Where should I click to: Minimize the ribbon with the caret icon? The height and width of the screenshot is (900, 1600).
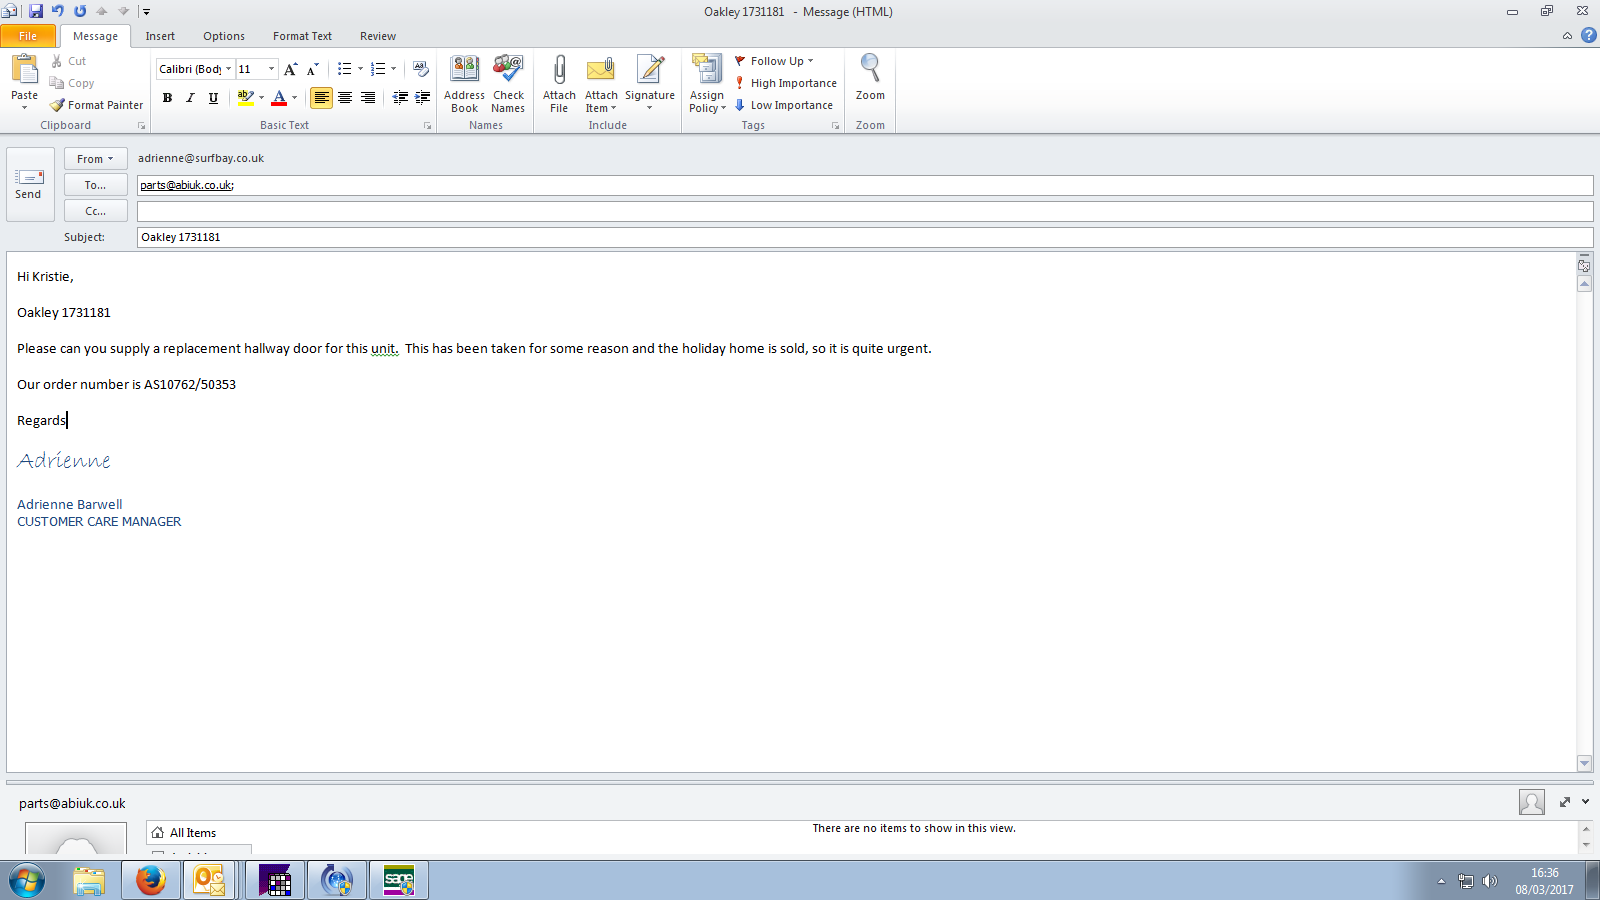click(x=1567, y=36)
